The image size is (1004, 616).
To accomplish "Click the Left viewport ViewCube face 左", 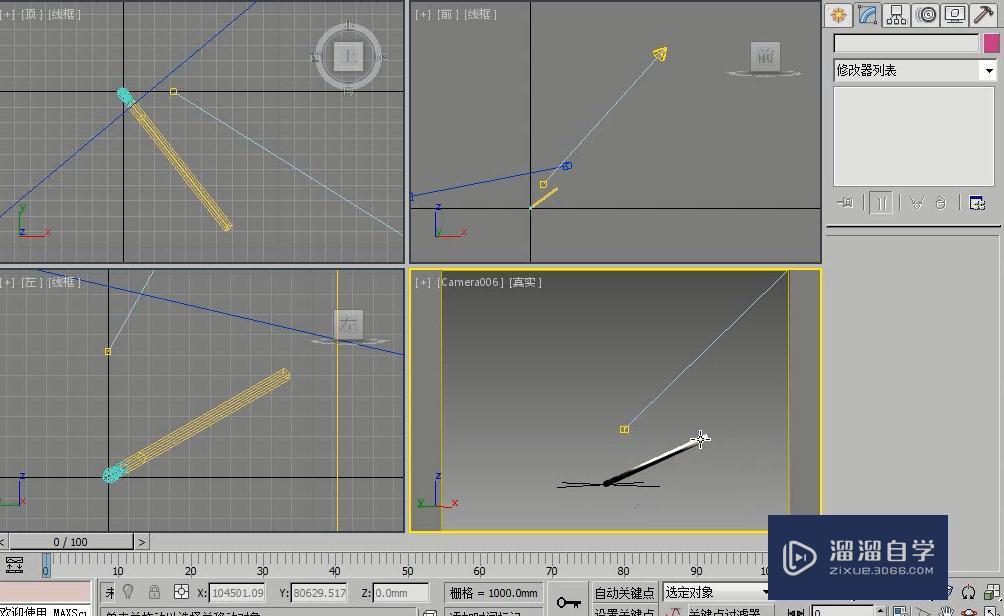I will (x=348, y=325).
